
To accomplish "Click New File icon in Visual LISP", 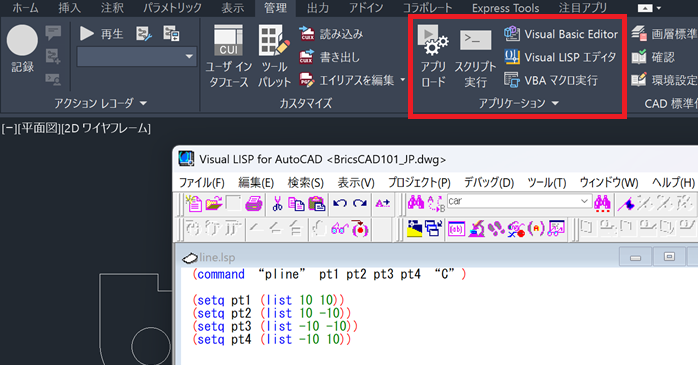I will point(194,203).
